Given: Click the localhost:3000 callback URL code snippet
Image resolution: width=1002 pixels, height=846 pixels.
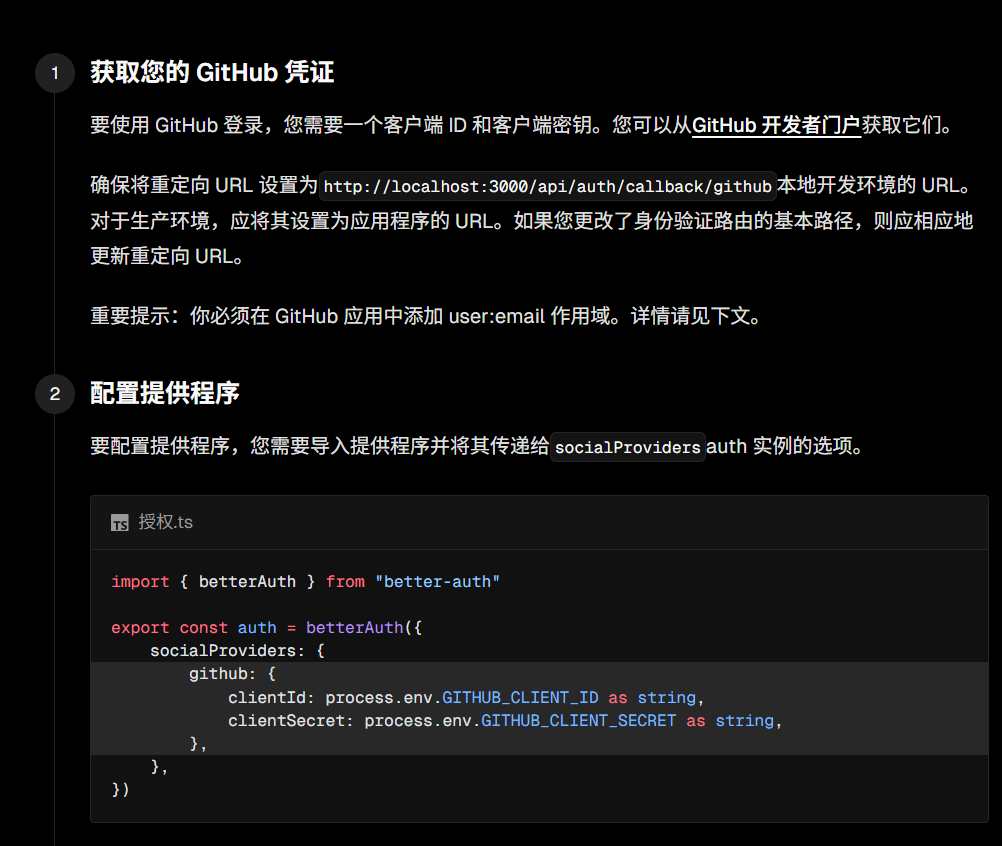Looking at the screenshot, I should [548, 187].
